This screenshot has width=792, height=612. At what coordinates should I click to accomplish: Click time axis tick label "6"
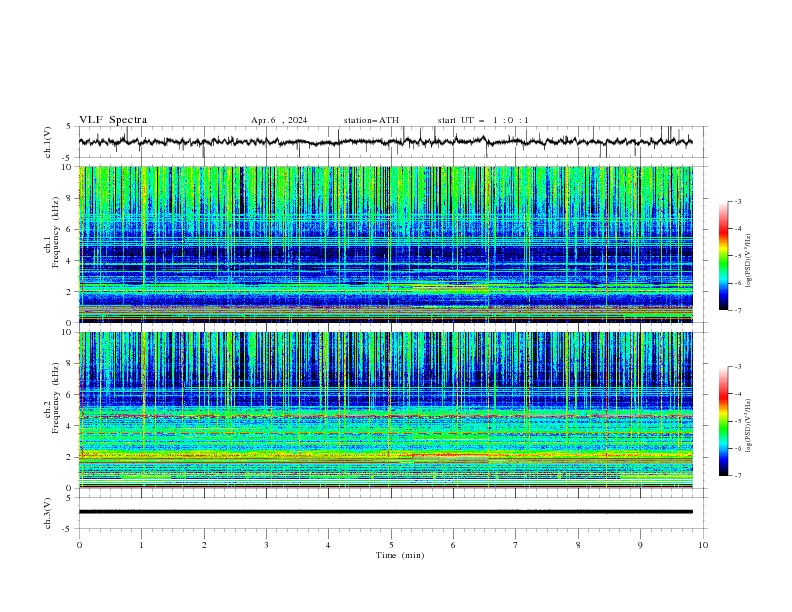(454, 545)
